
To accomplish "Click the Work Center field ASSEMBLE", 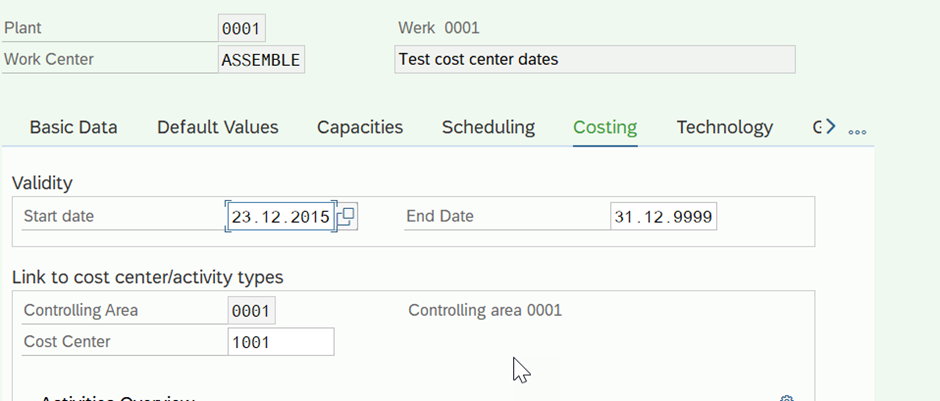I will click(261, 59).
